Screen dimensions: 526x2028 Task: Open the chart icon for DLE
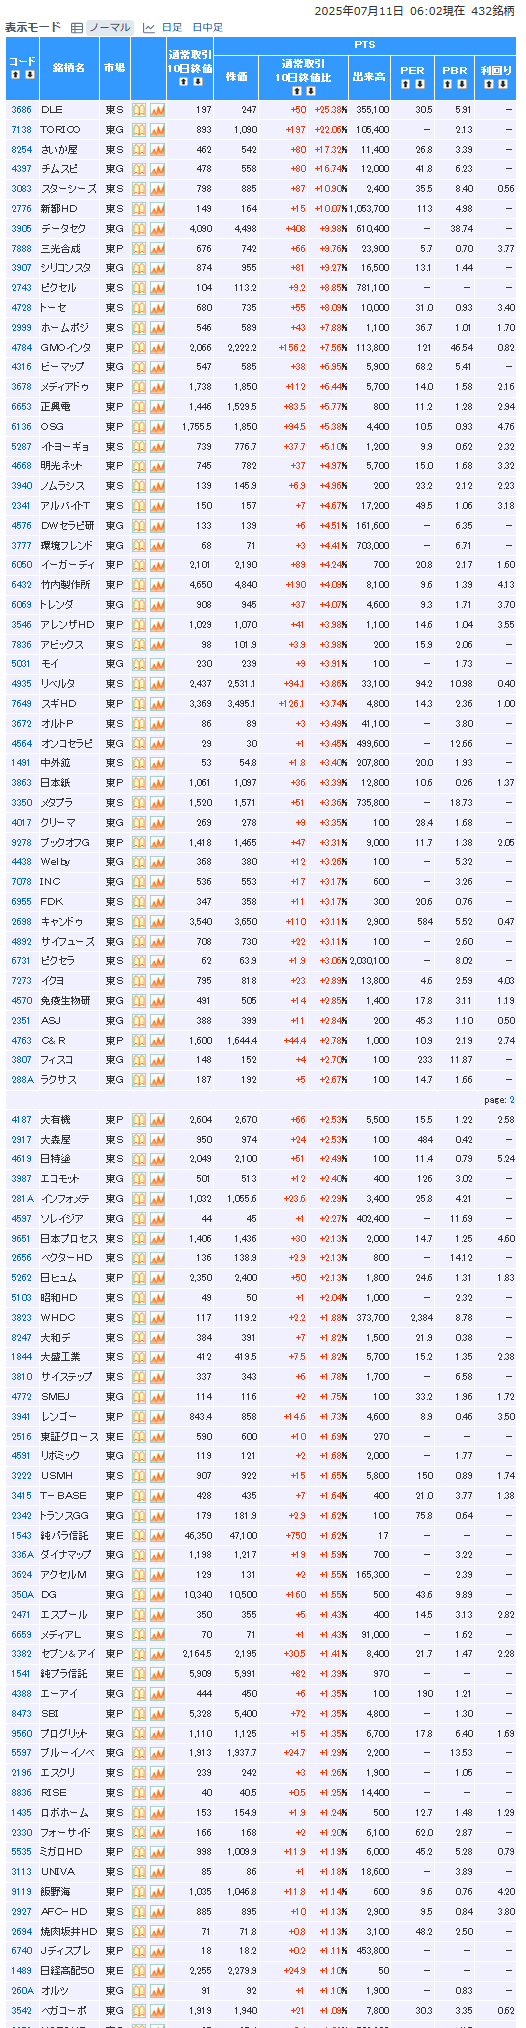(157, 110)
